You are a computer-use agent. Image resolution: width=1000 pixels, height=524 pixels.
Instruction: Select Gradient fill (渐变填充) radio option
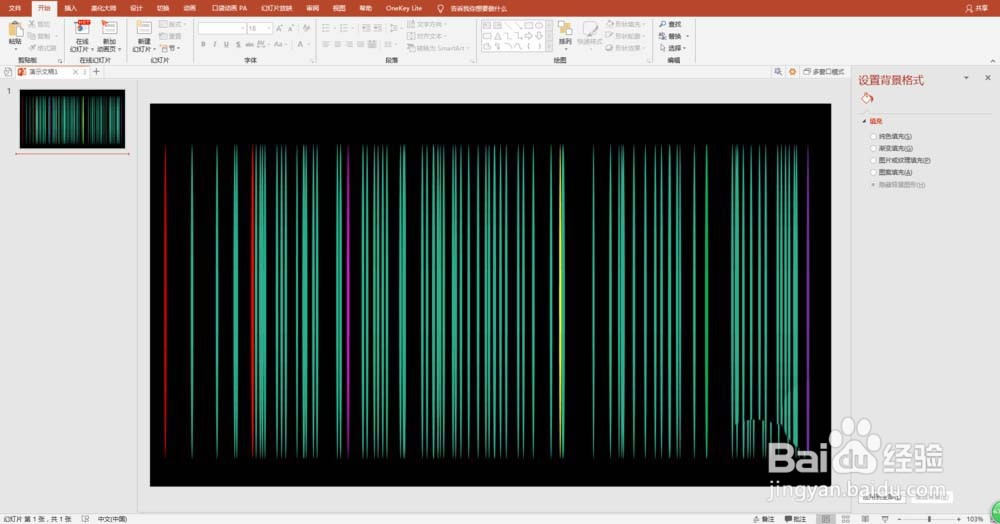[873, 149]
